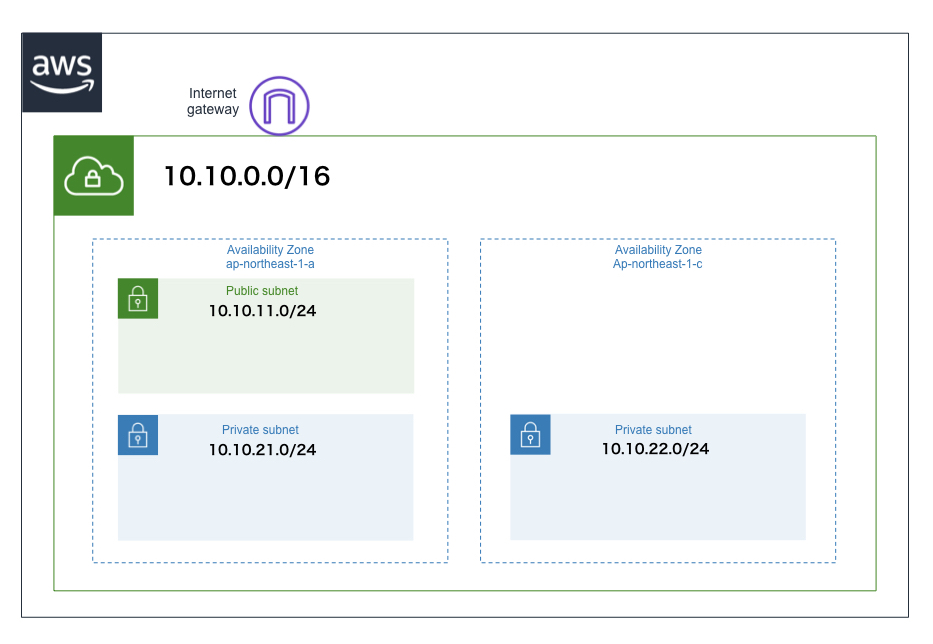The height and width of the screenshot is (644, 933).
Task: Click the 10.10.22.0/24 CIDR text
Action: [655, 449]
